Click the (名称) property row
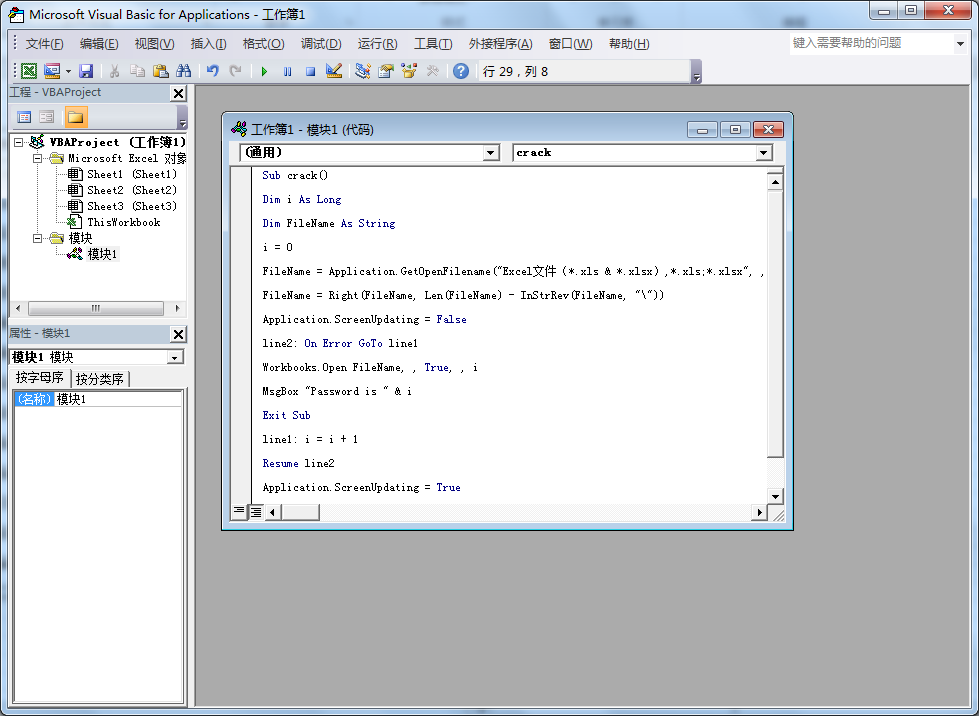Image resolution: width=979 pixels, height=716 pixels. [98, 400]
